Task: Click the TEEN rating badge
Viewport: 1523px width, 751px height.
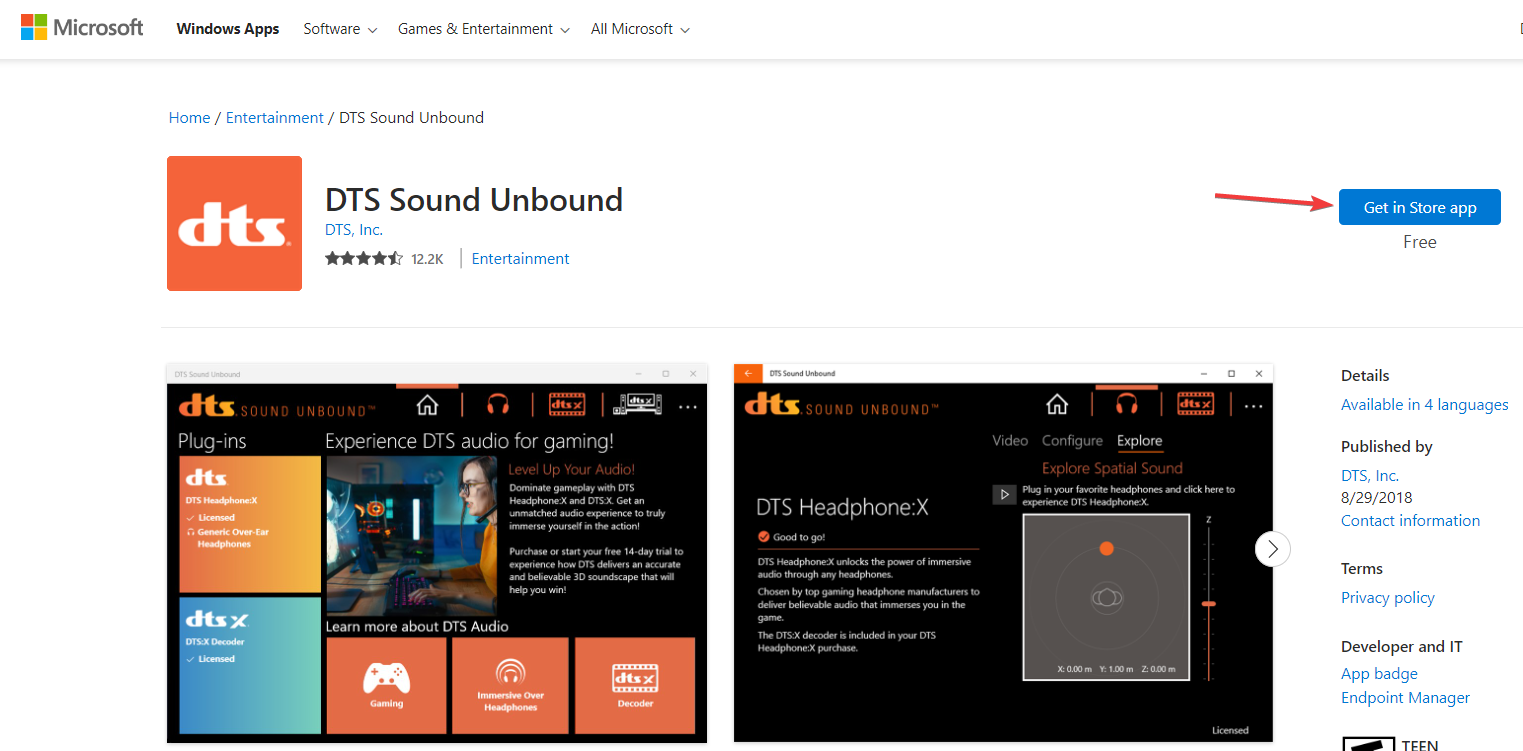Action: (1390, 744)
